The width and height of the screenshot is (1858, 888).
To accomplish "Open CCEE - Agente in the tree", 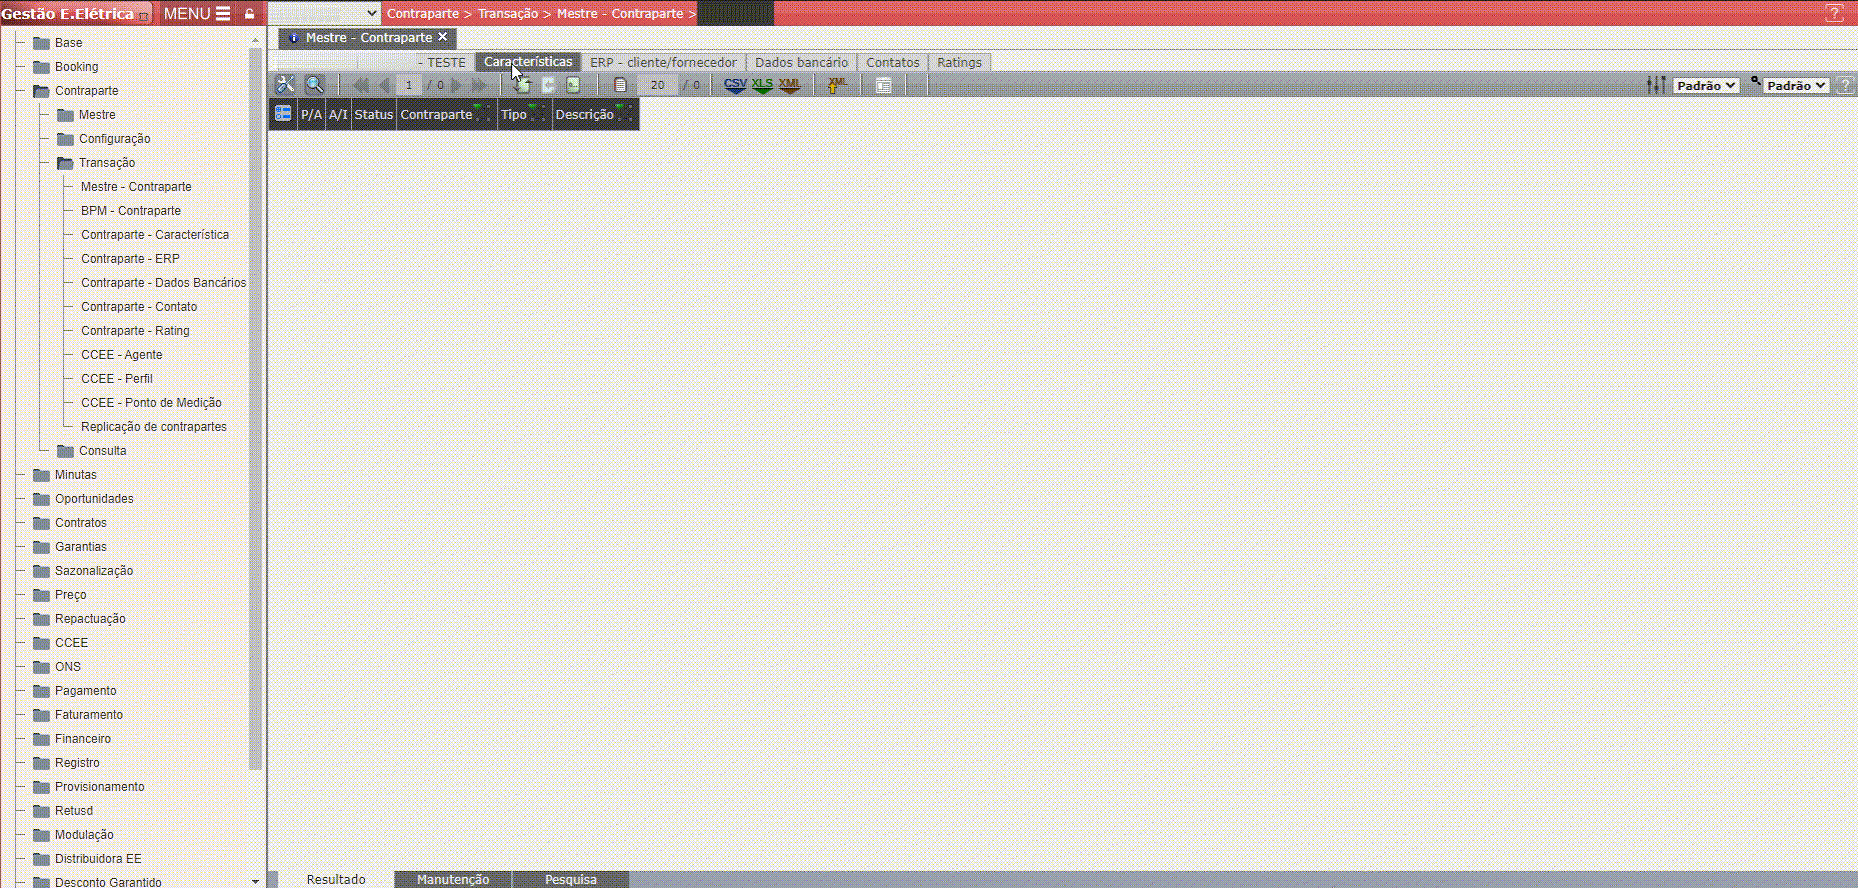I will point(121,355).
